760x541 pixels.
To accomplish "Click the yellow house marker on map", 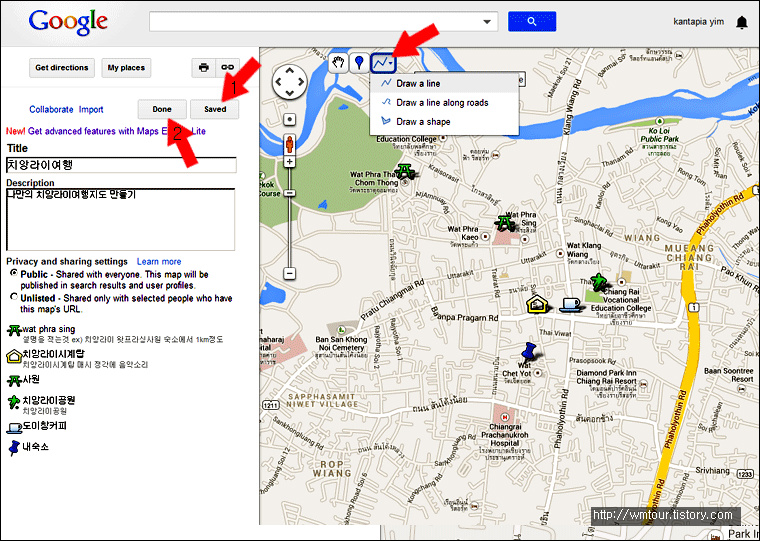I will click(537, 305).
